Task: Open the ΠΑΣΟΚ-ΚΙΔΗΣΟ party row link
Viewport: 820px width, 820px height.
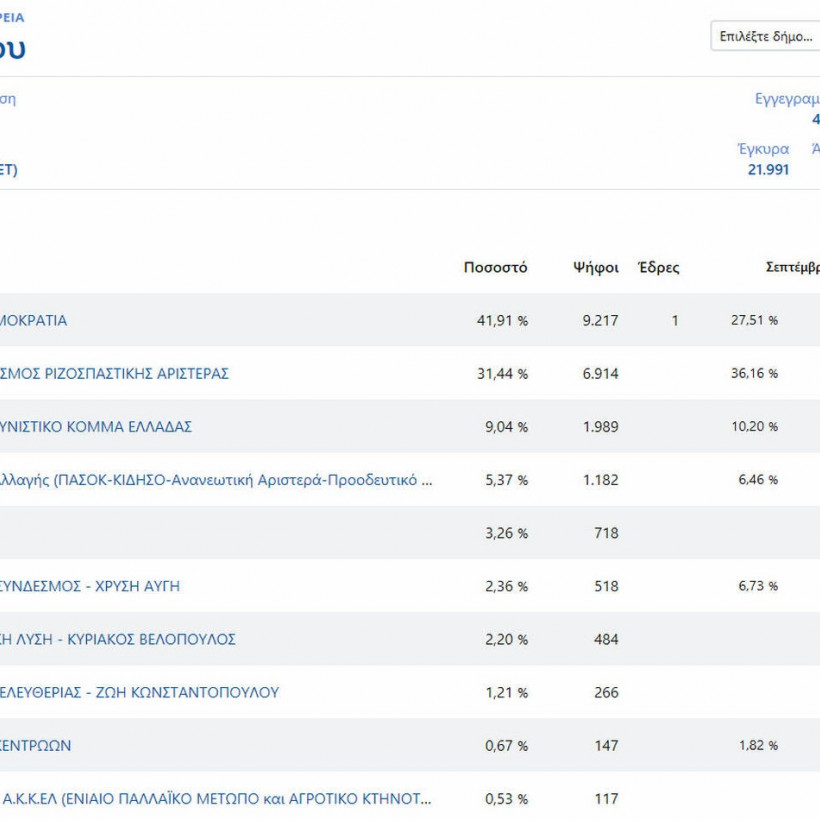Action: point(216,480)
